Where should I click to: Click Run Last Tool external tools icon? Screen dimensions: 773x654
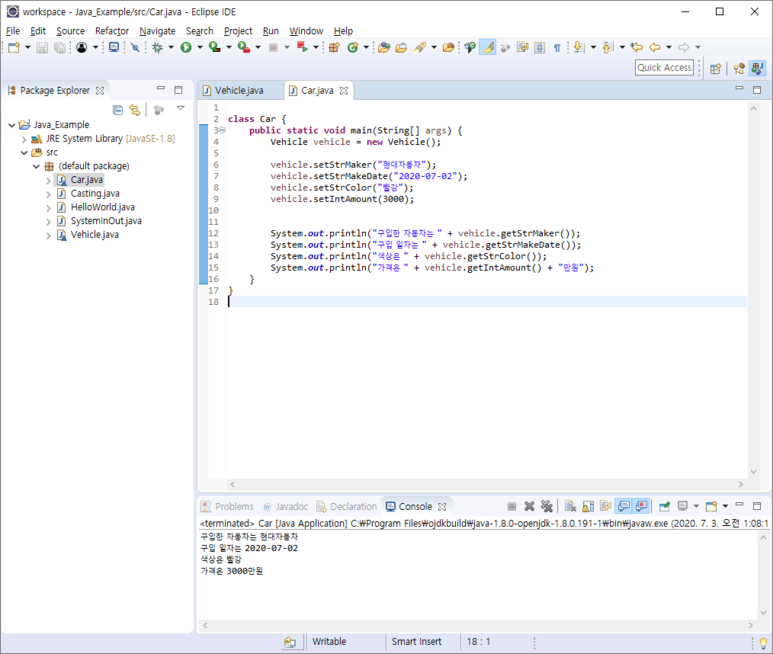244,47
